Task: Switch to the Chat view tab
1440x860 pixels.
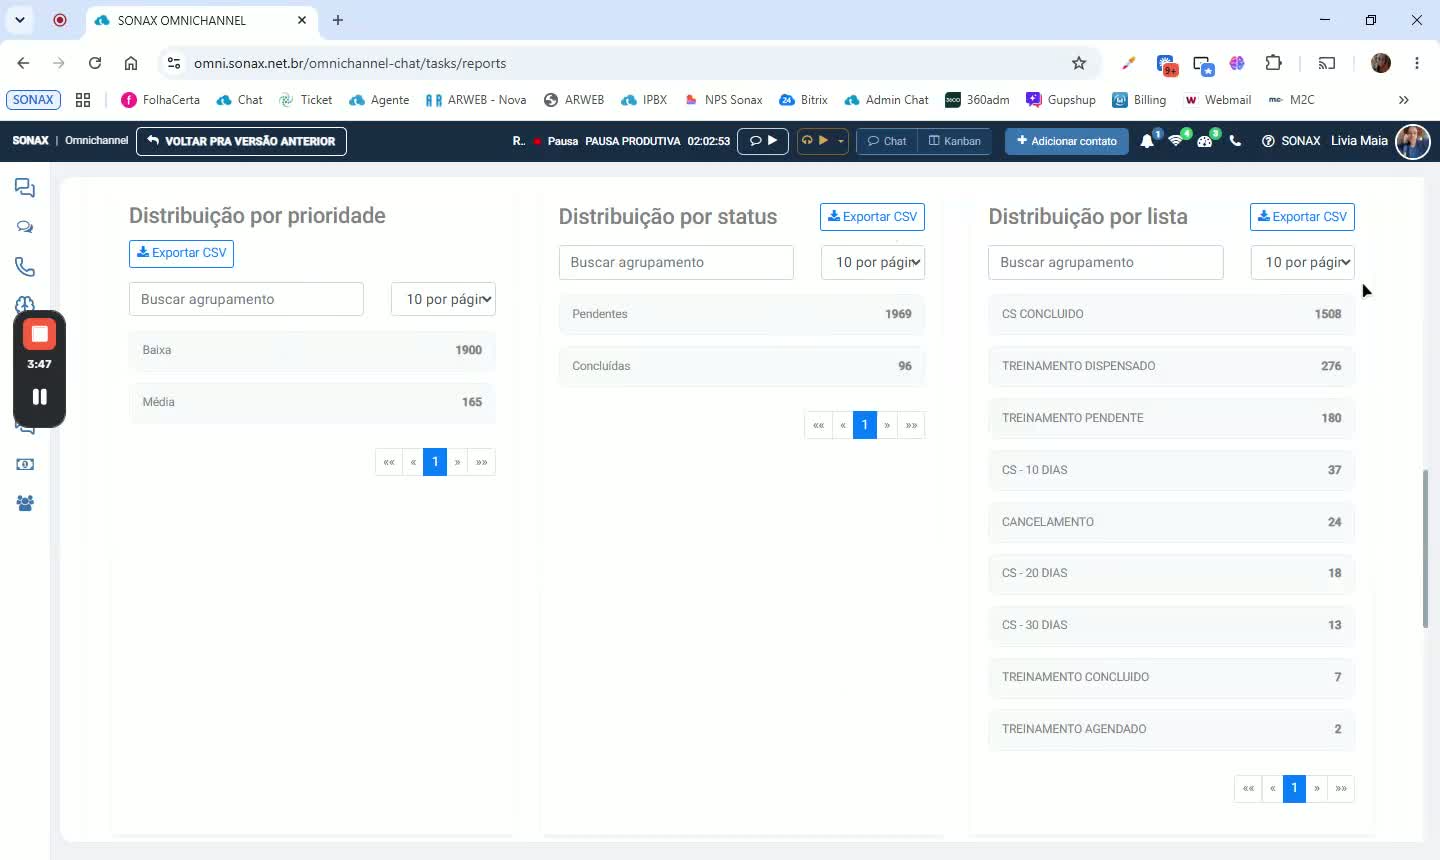Action: pos(887,141)
